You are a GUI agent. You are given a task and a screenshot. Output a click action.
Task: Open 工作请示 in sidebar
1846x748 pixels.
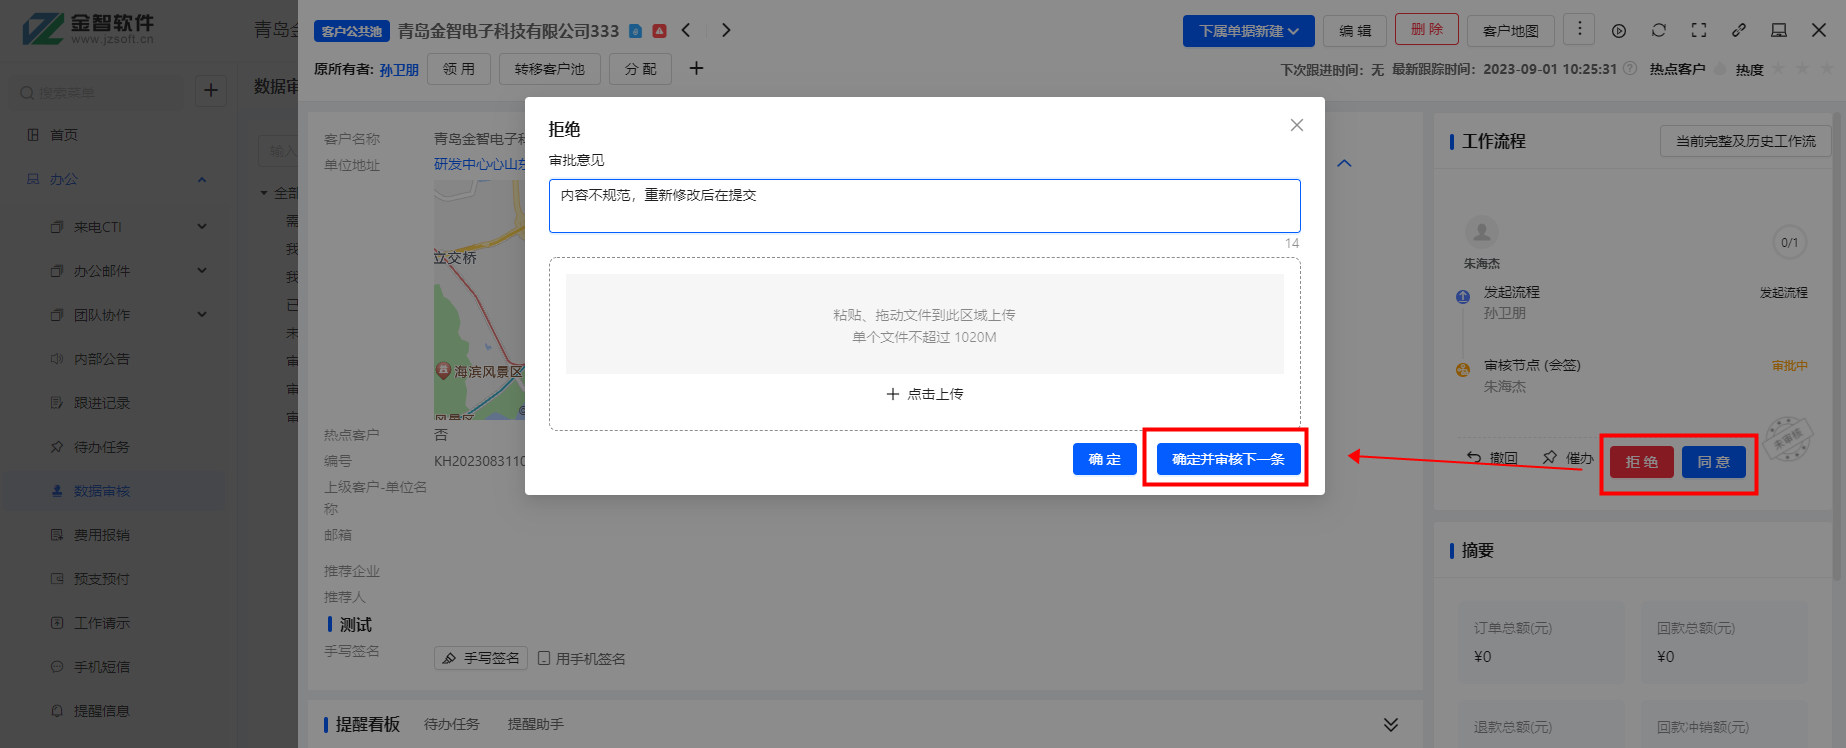tap(102, 623)
